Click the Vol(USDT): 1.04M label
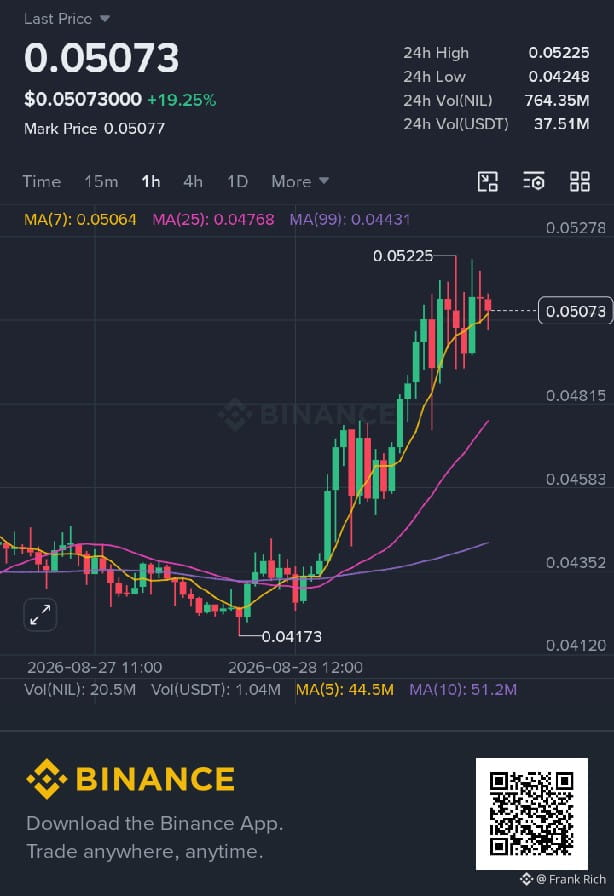The image size is (614, 896). click(x=216, y=690)
